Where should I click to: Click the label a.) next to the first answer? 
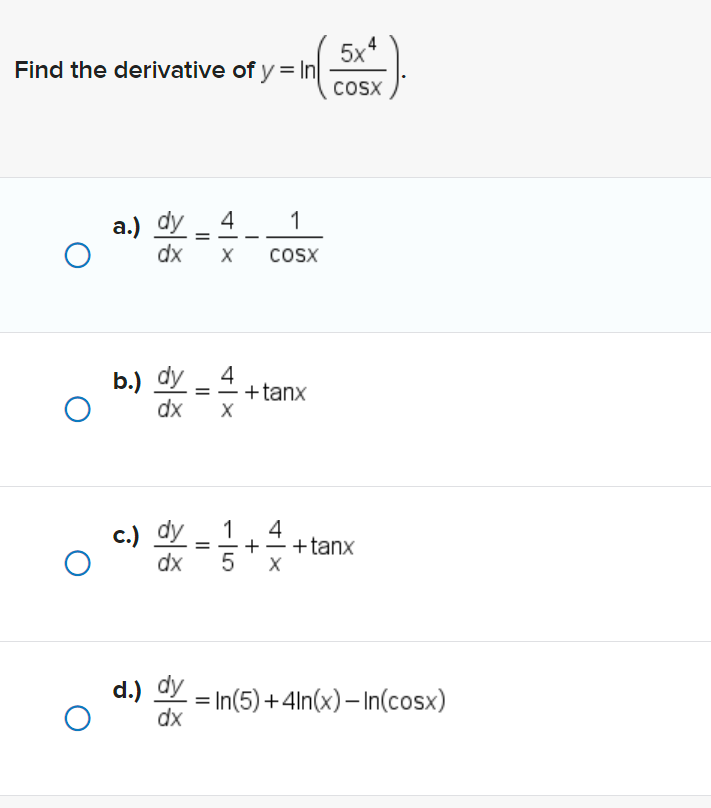126,226
